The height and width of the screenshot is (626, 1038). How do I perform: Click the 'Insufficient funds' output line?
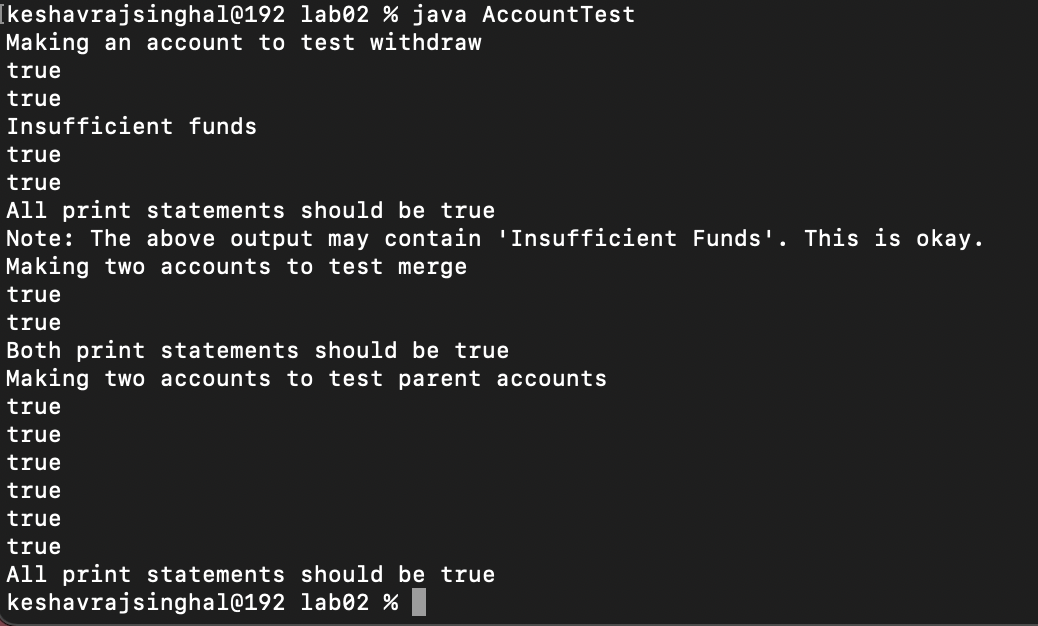click(132, 127)
